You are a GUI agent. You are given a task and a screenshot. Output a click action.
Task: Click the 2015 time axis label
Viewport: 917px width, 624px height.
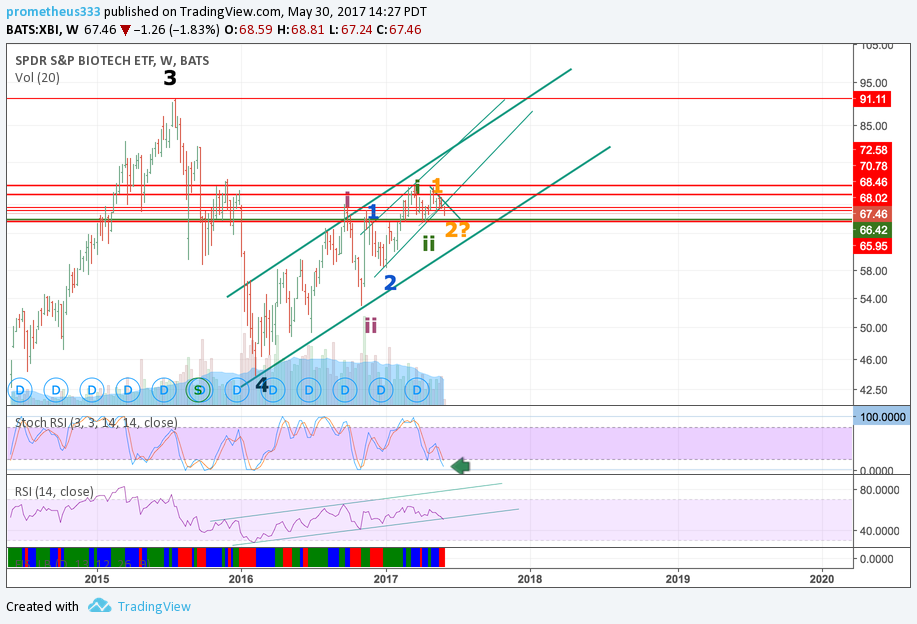click(x=97, y=579)
